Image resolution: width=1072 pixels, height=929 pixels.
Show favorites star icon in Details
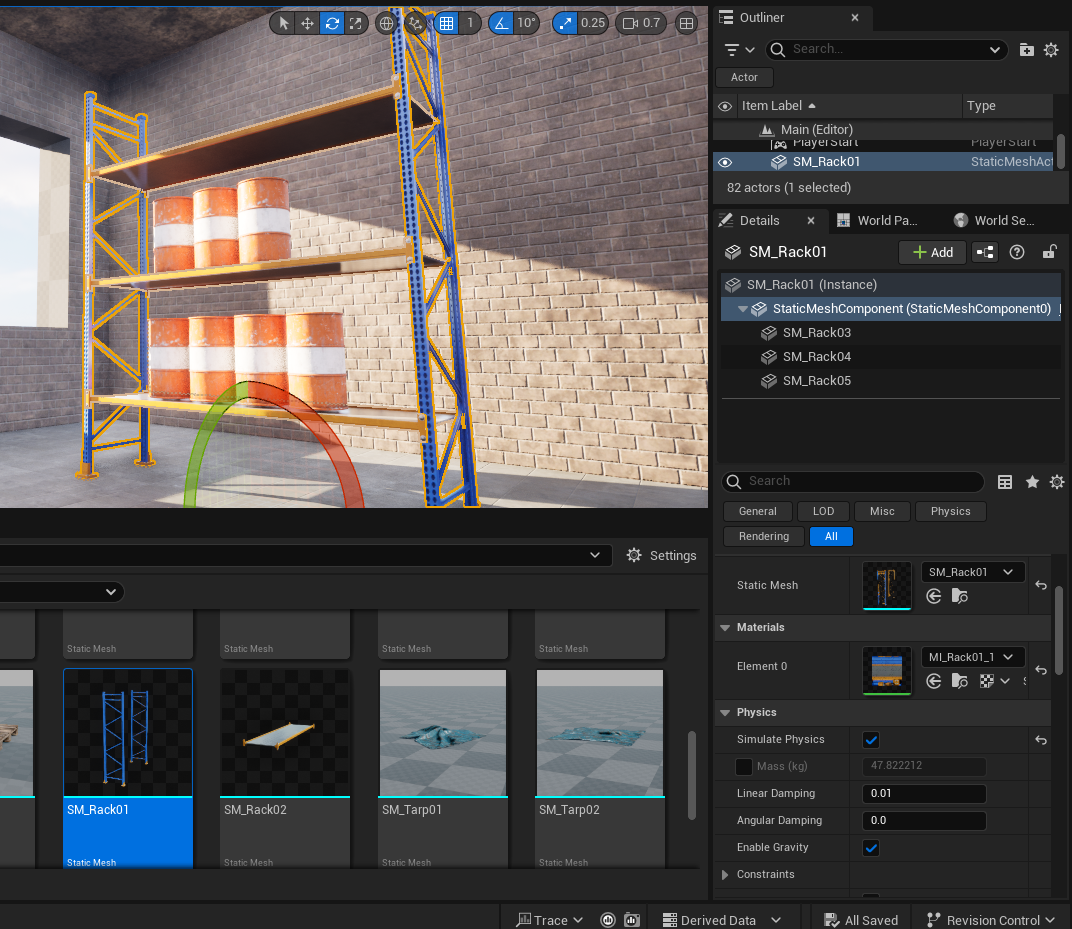pos(1032,482)
